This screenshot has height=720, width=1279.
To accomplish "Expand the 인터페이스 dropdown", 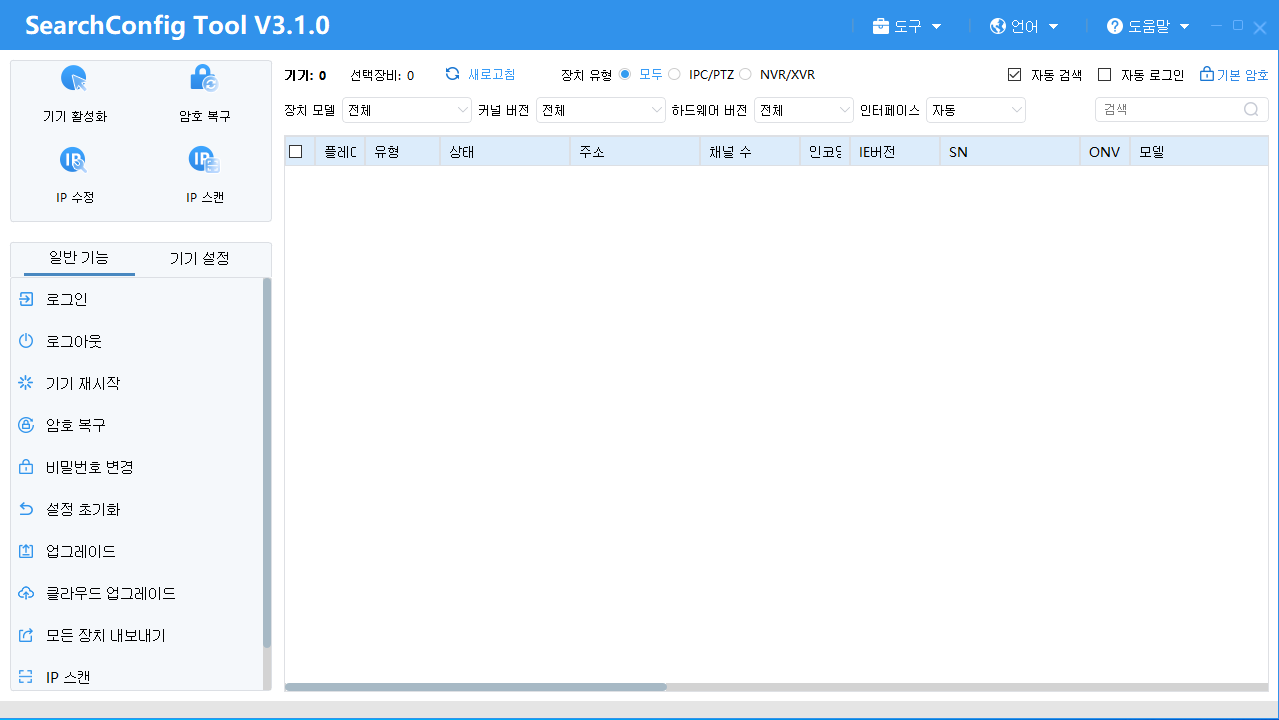I will 976,110.
